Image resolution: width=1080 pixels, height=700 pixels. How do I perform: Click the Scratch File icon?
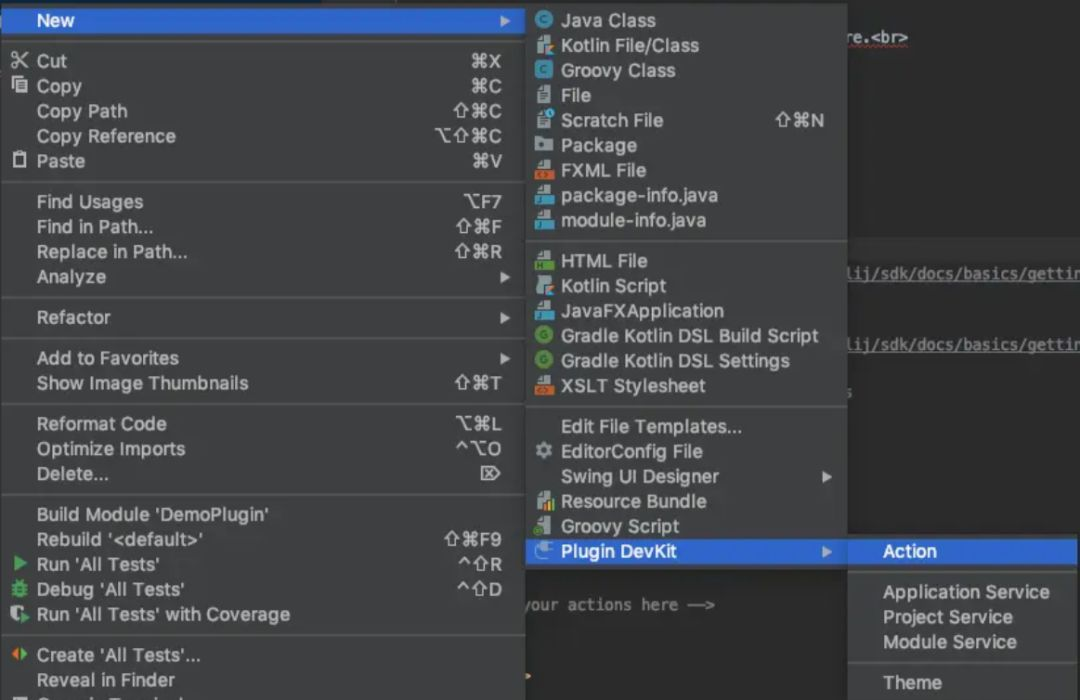(544, 120)
